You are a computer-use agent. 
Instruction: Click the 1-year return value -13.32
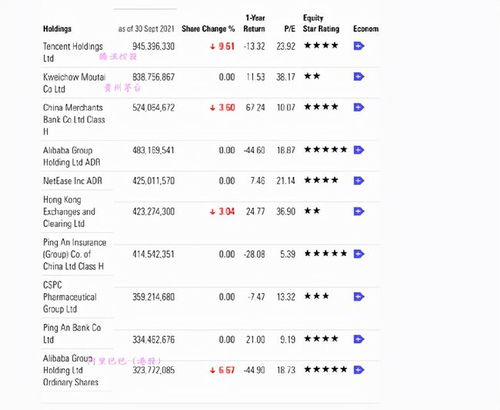click(254, 46)
